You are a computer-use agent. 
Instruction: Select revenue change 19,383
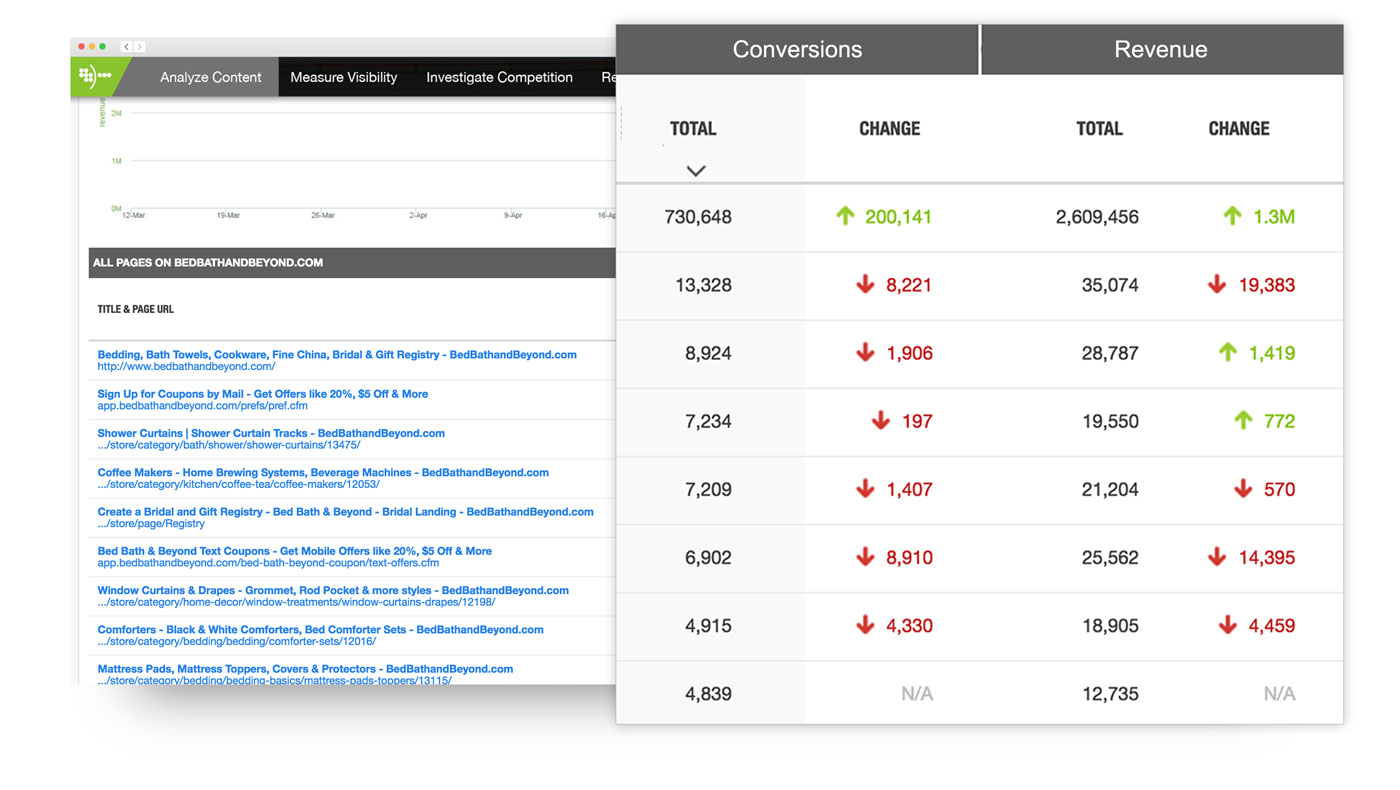(x=1267, y=285)
